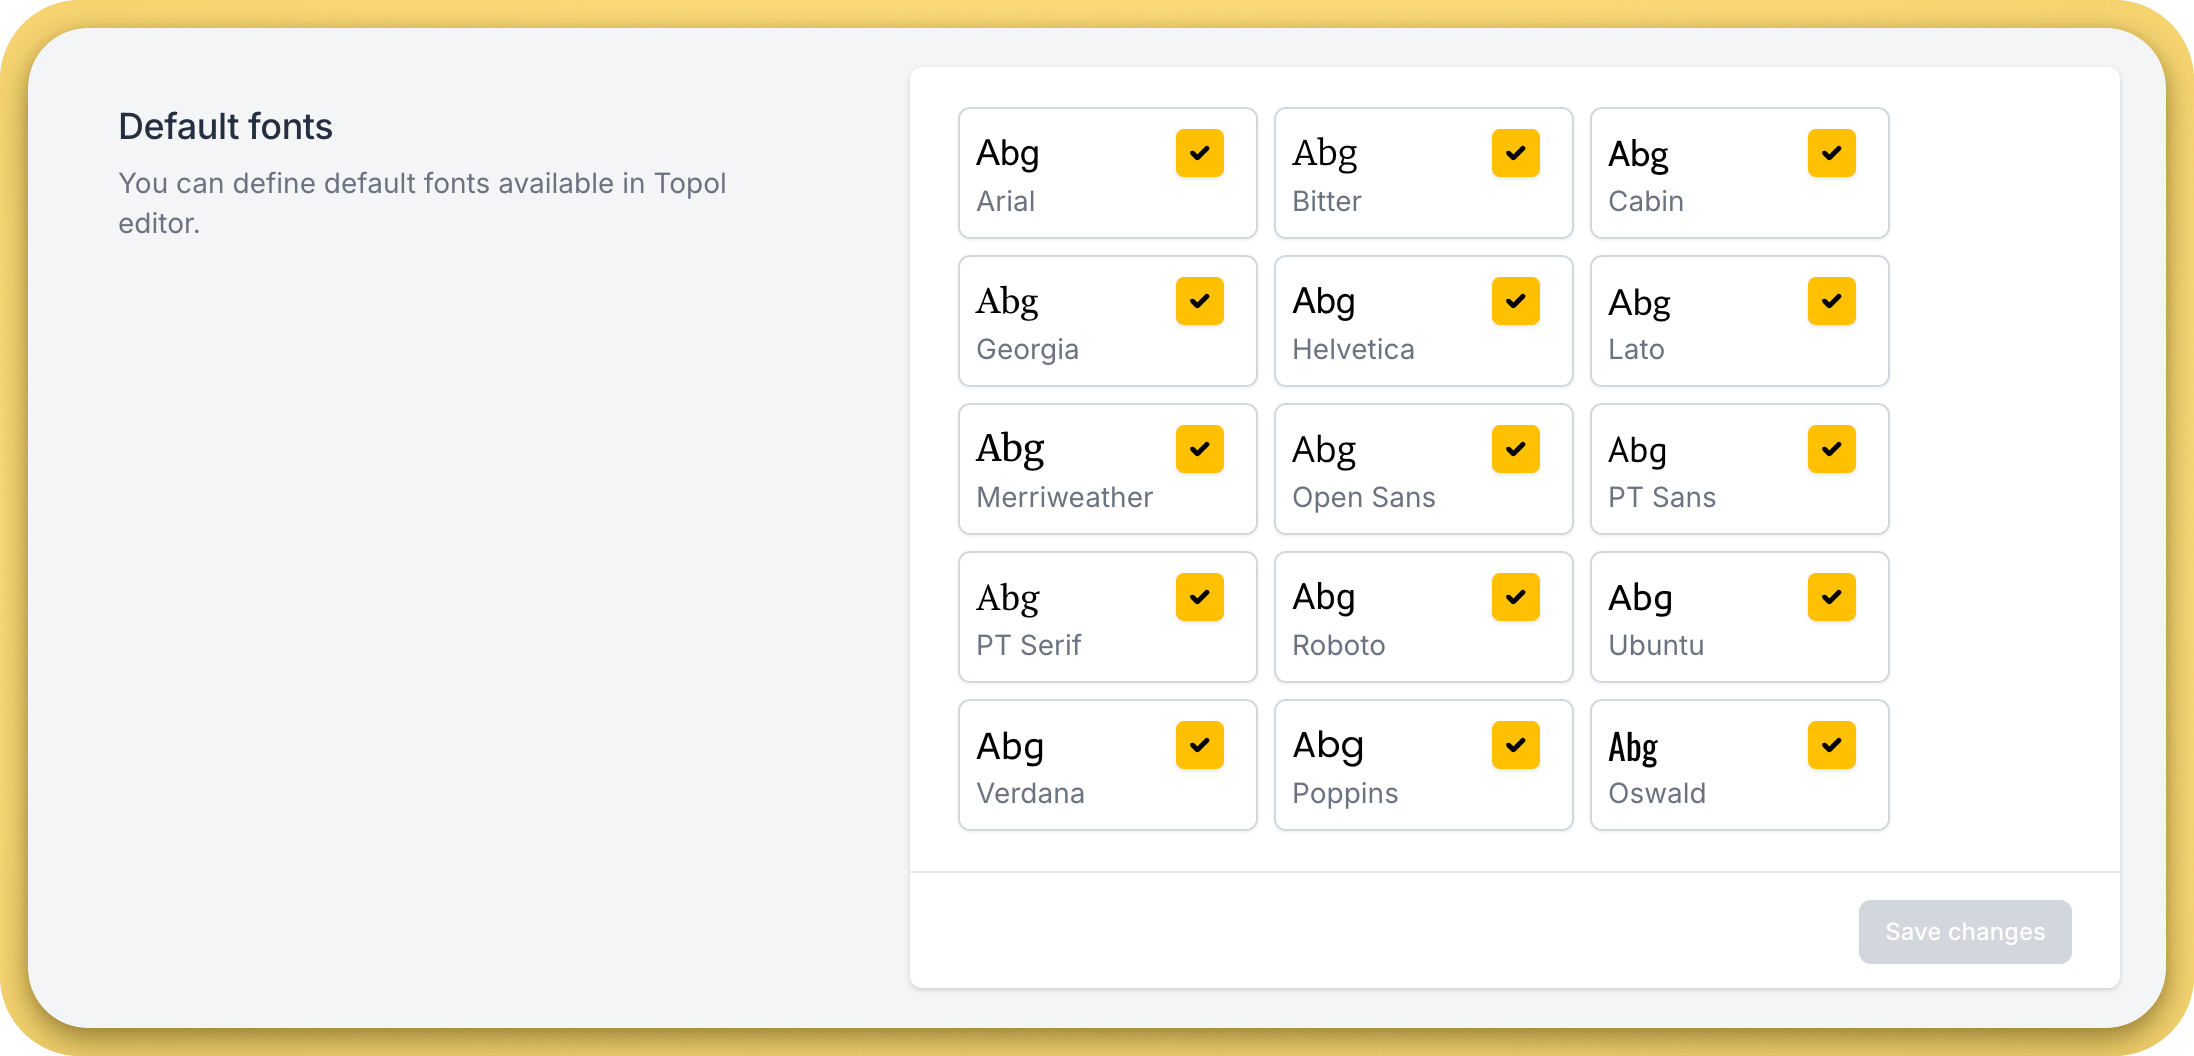Toggle the Poppins font checkbox
This screenshot has width=2194, height=1056.
[1515, 745]
